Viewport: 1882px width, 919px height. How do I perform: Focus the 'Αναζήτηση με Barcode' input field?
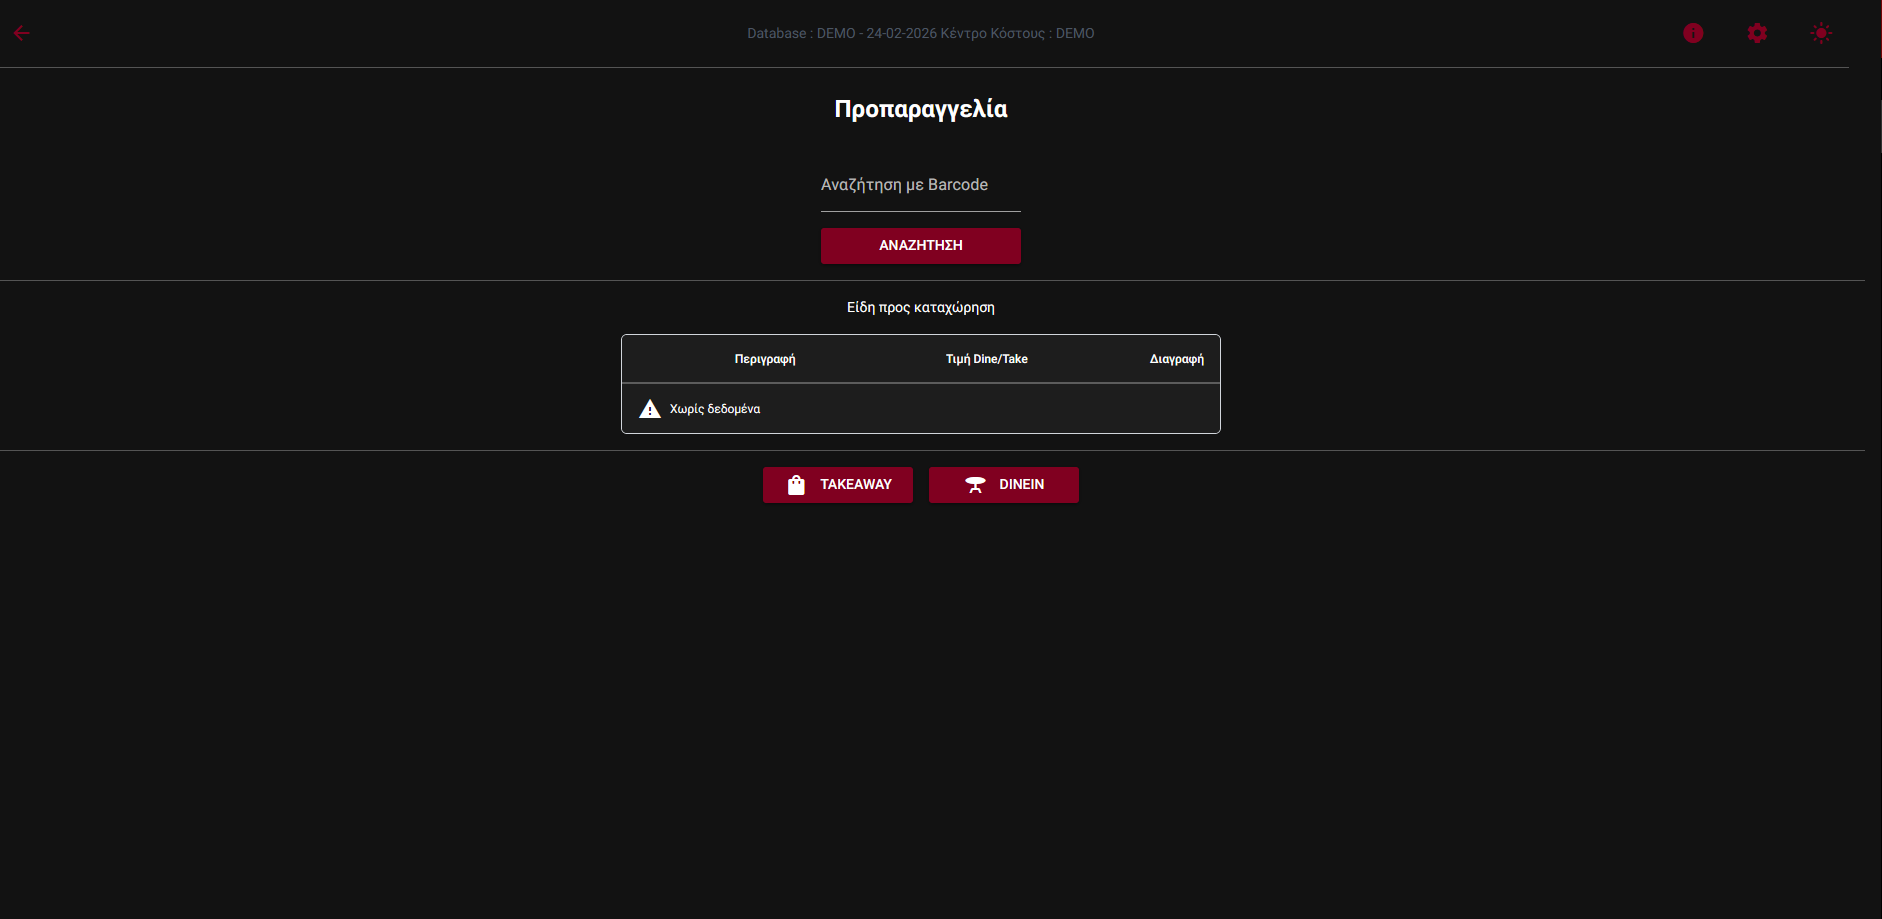(920, 186)
